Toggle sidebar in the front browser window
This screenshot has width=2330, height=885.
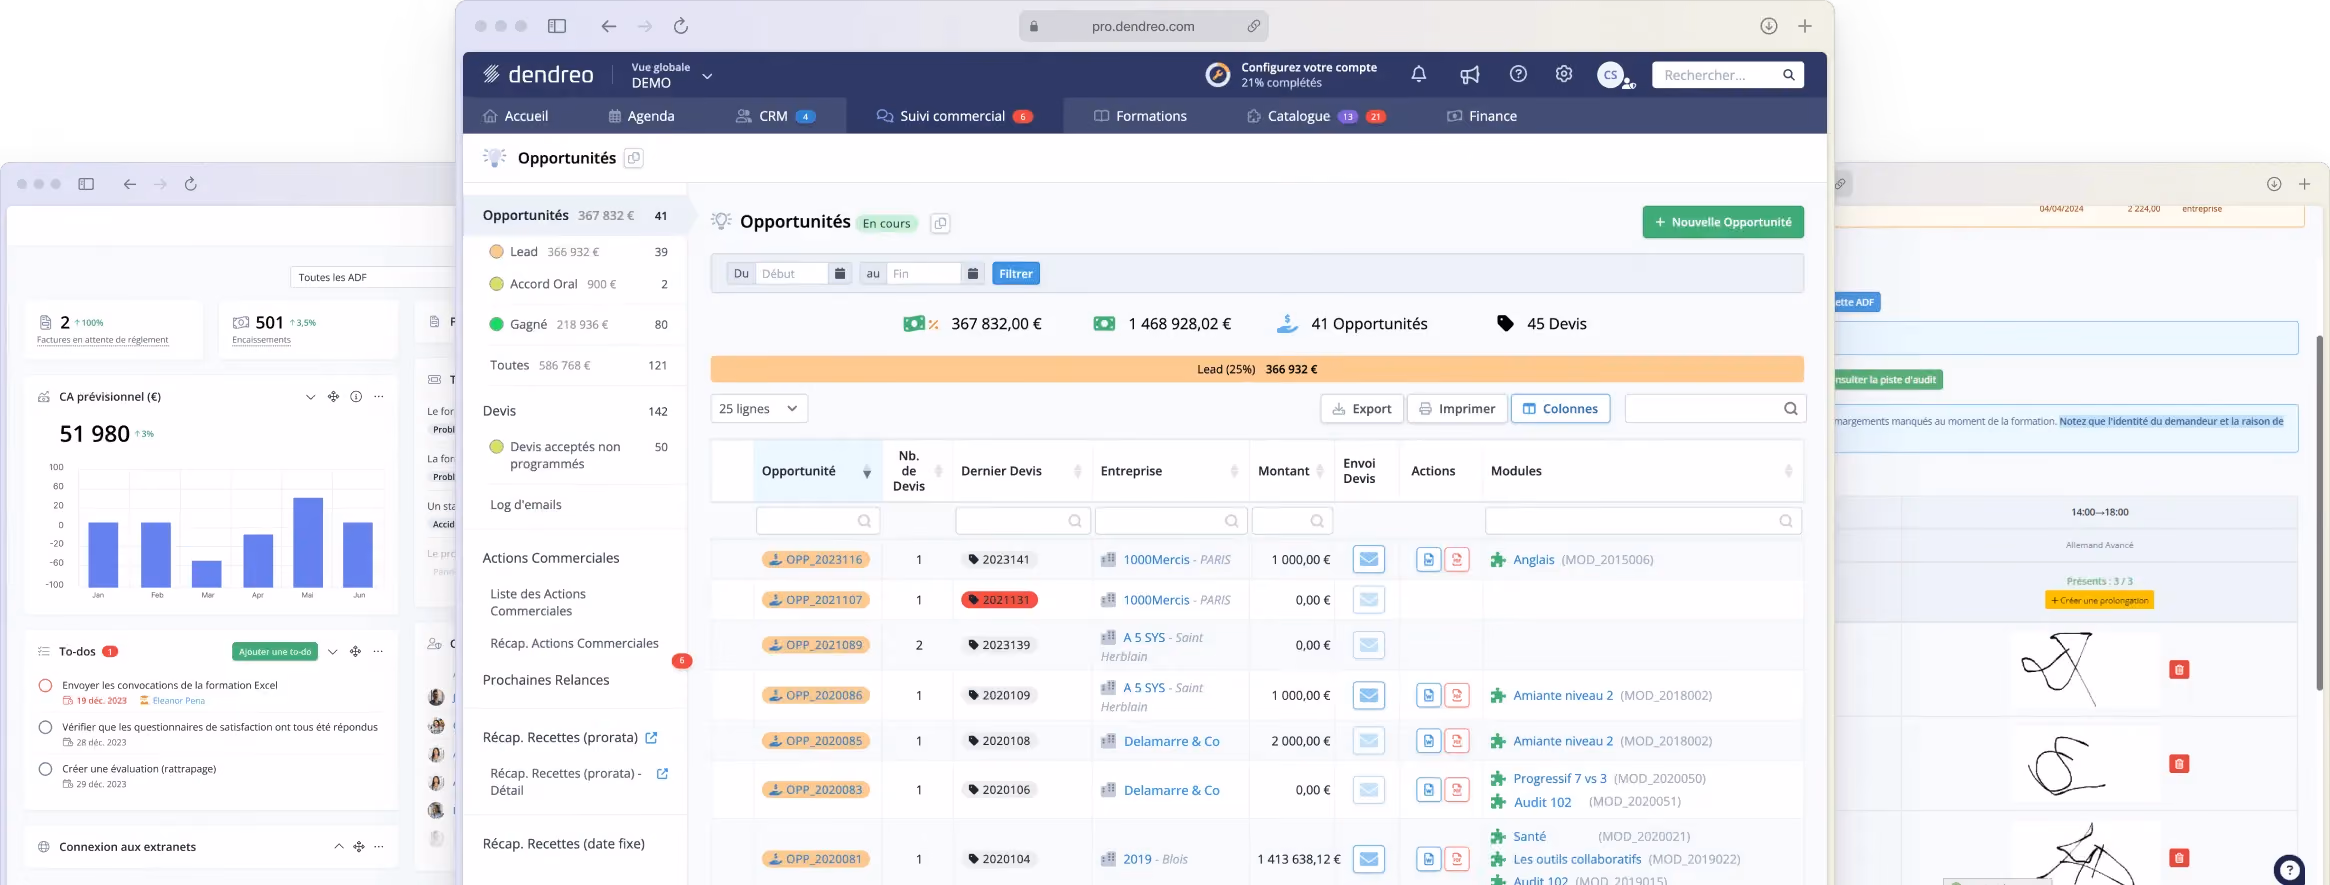click(557, 26)
